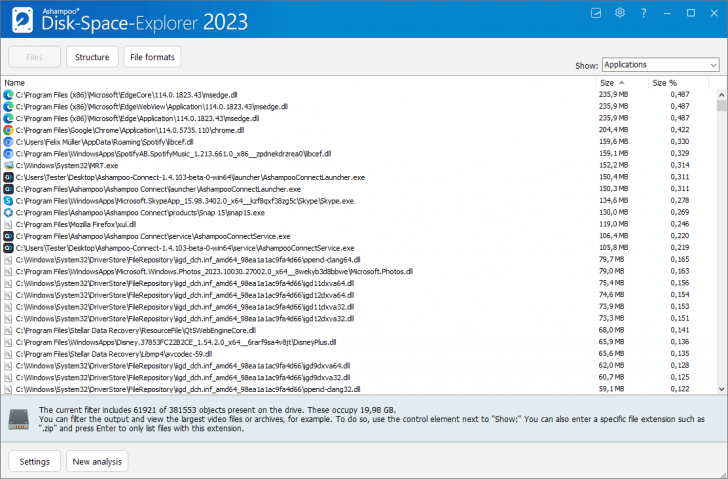Click the drive icon in info panel

pos(19,419)
